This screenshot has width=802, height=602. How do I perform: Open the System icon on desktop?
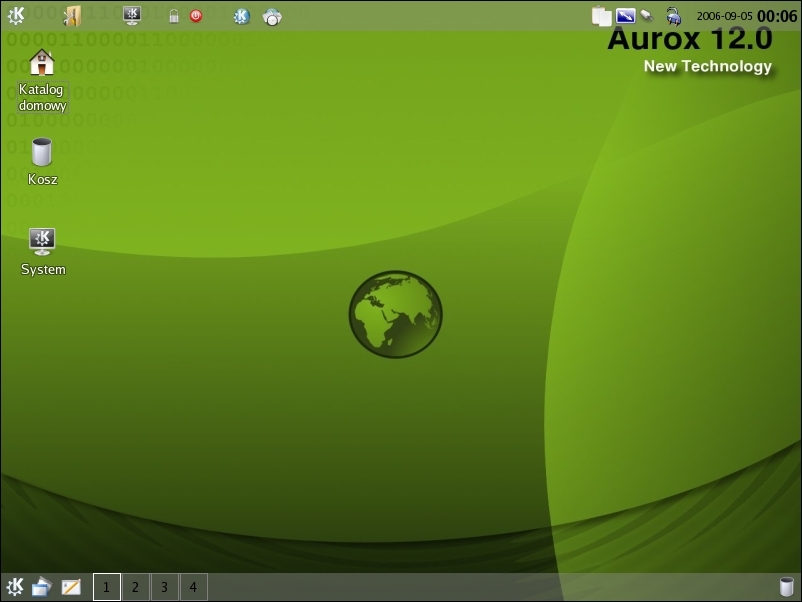[x=42, y=240]
